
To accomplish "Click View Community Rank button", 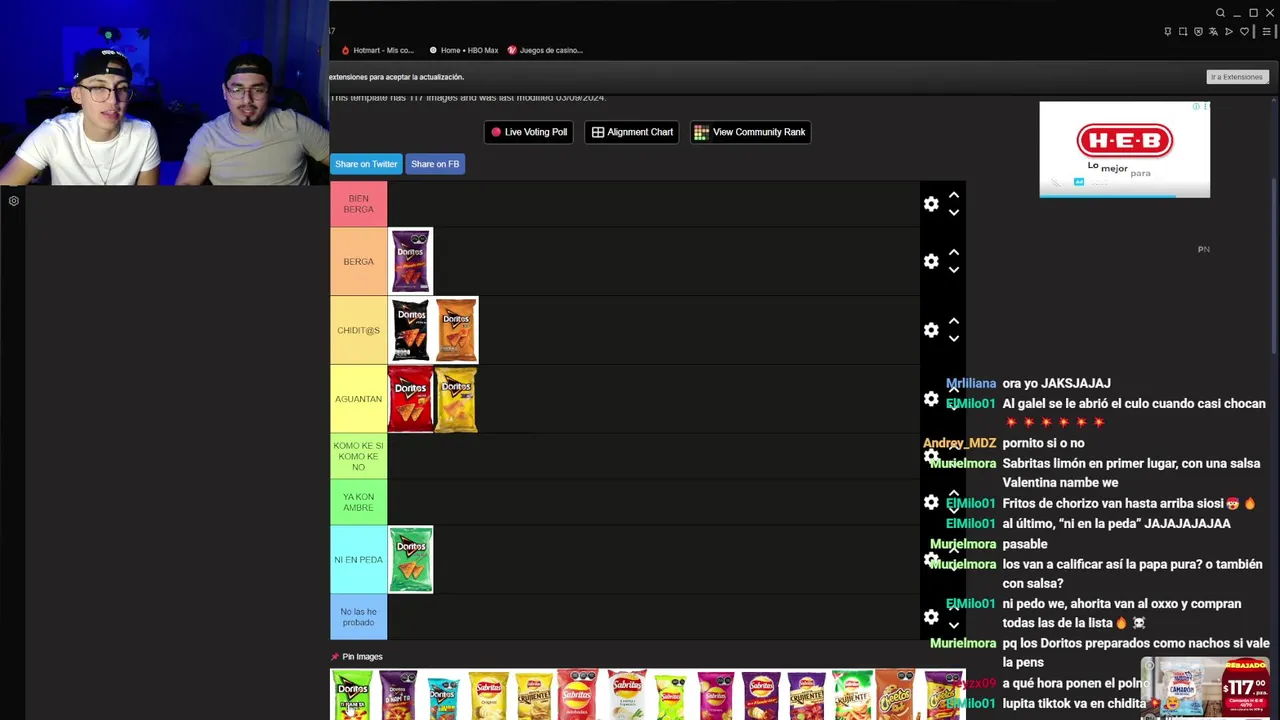I will coord(750,132).
